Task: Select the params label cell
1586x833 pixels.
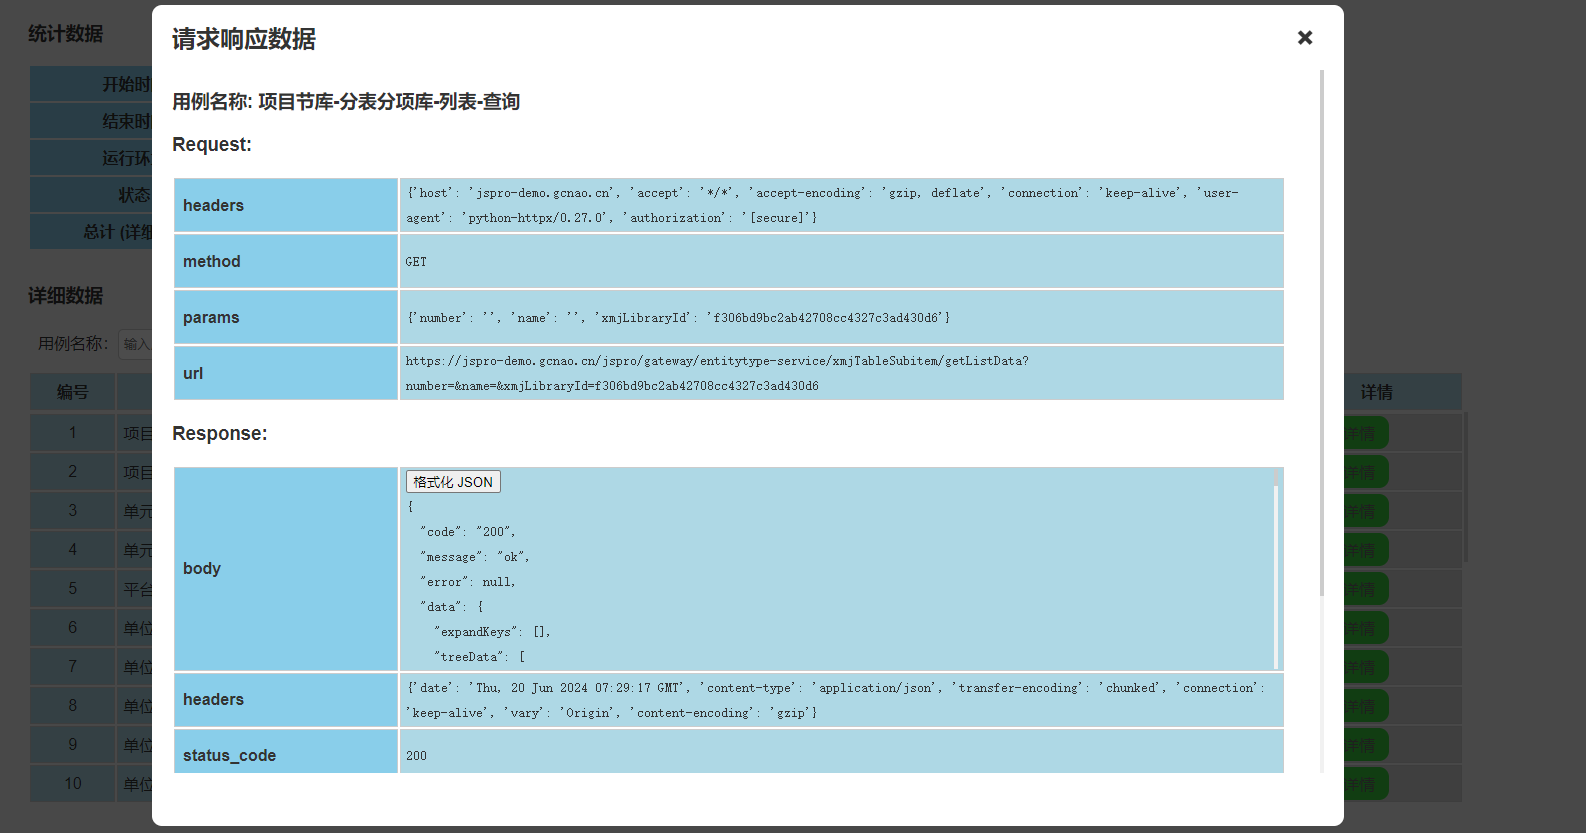Action: 286,317
